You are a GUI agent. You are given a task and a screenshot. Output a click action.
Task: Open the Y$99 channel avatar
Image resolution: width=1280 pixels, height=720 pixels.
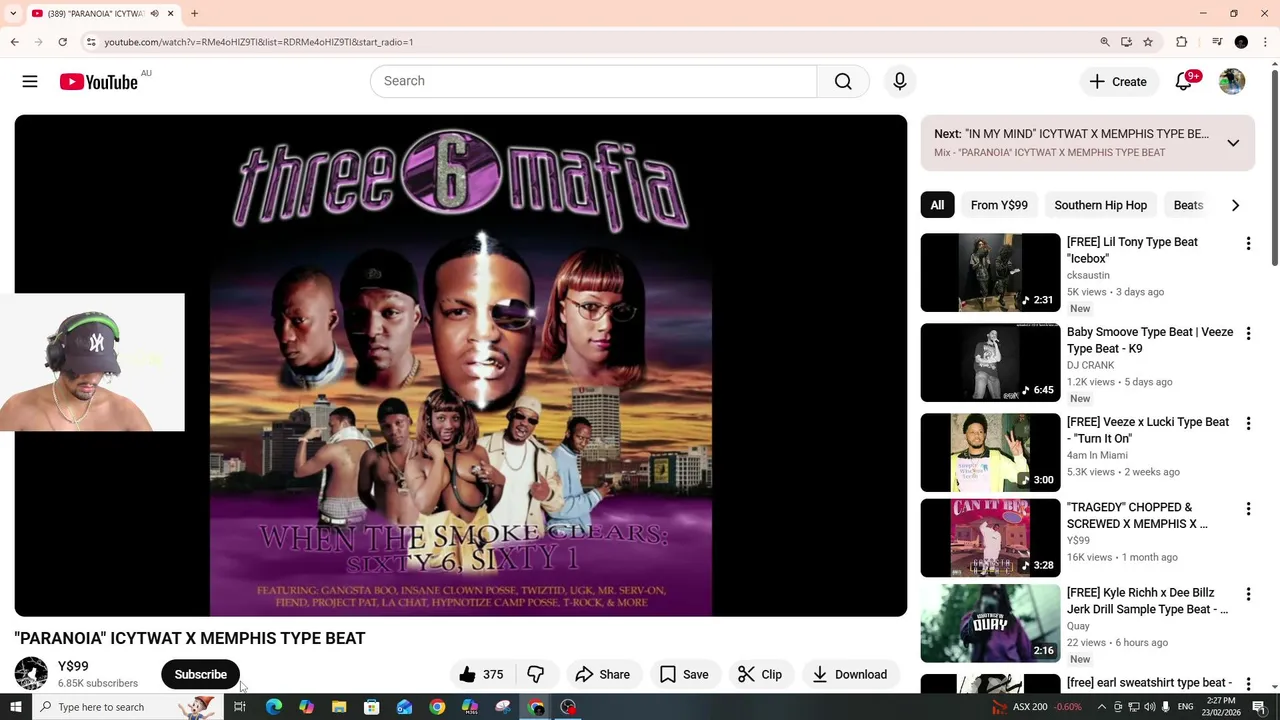pyautogui.click(x=31, y=674)
